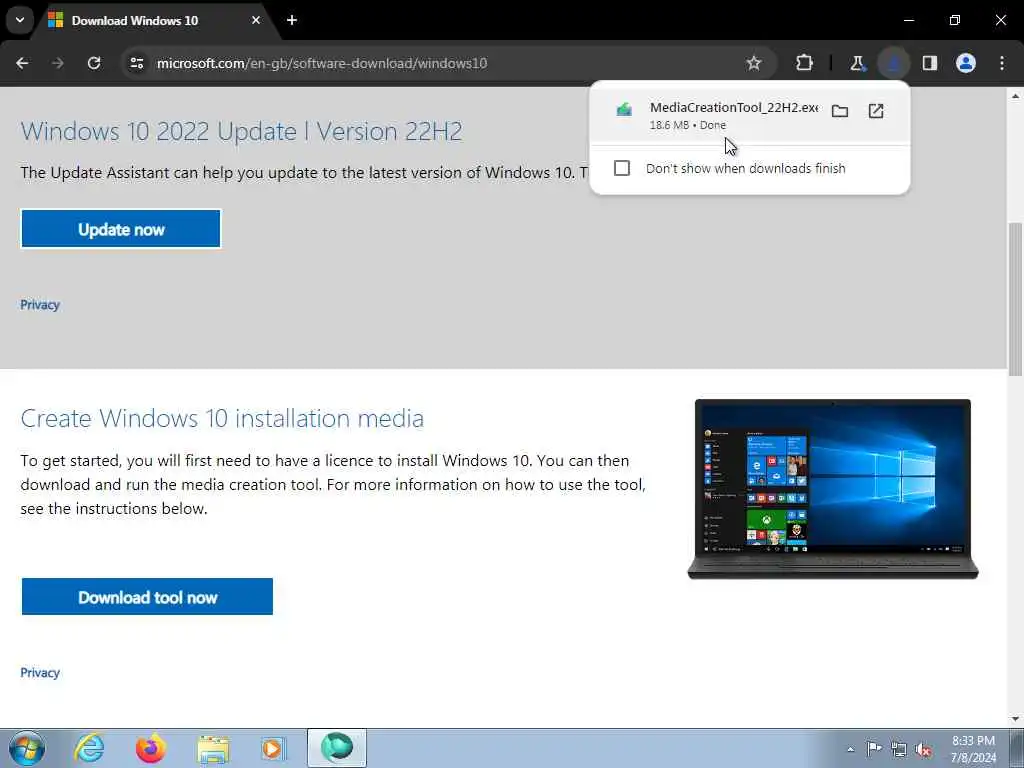
Task: Open the Chrome profile avatar
Action: tap(966, 63)
